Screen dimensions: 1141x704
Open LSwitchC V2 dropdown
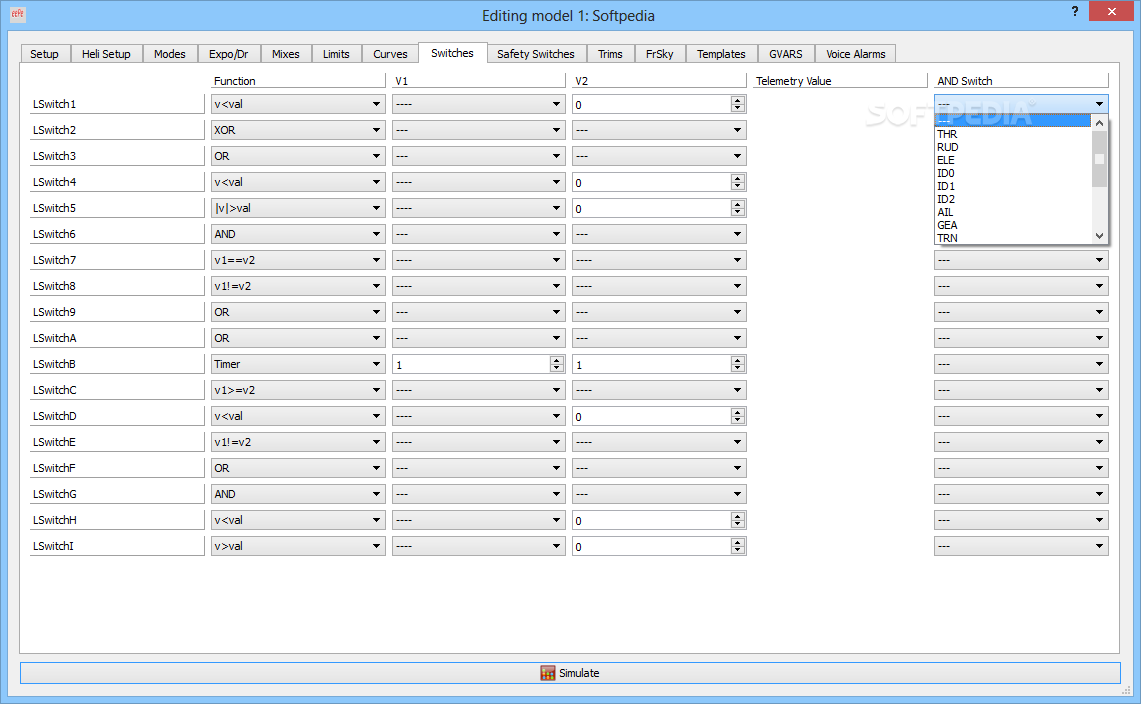pos(659,390)
